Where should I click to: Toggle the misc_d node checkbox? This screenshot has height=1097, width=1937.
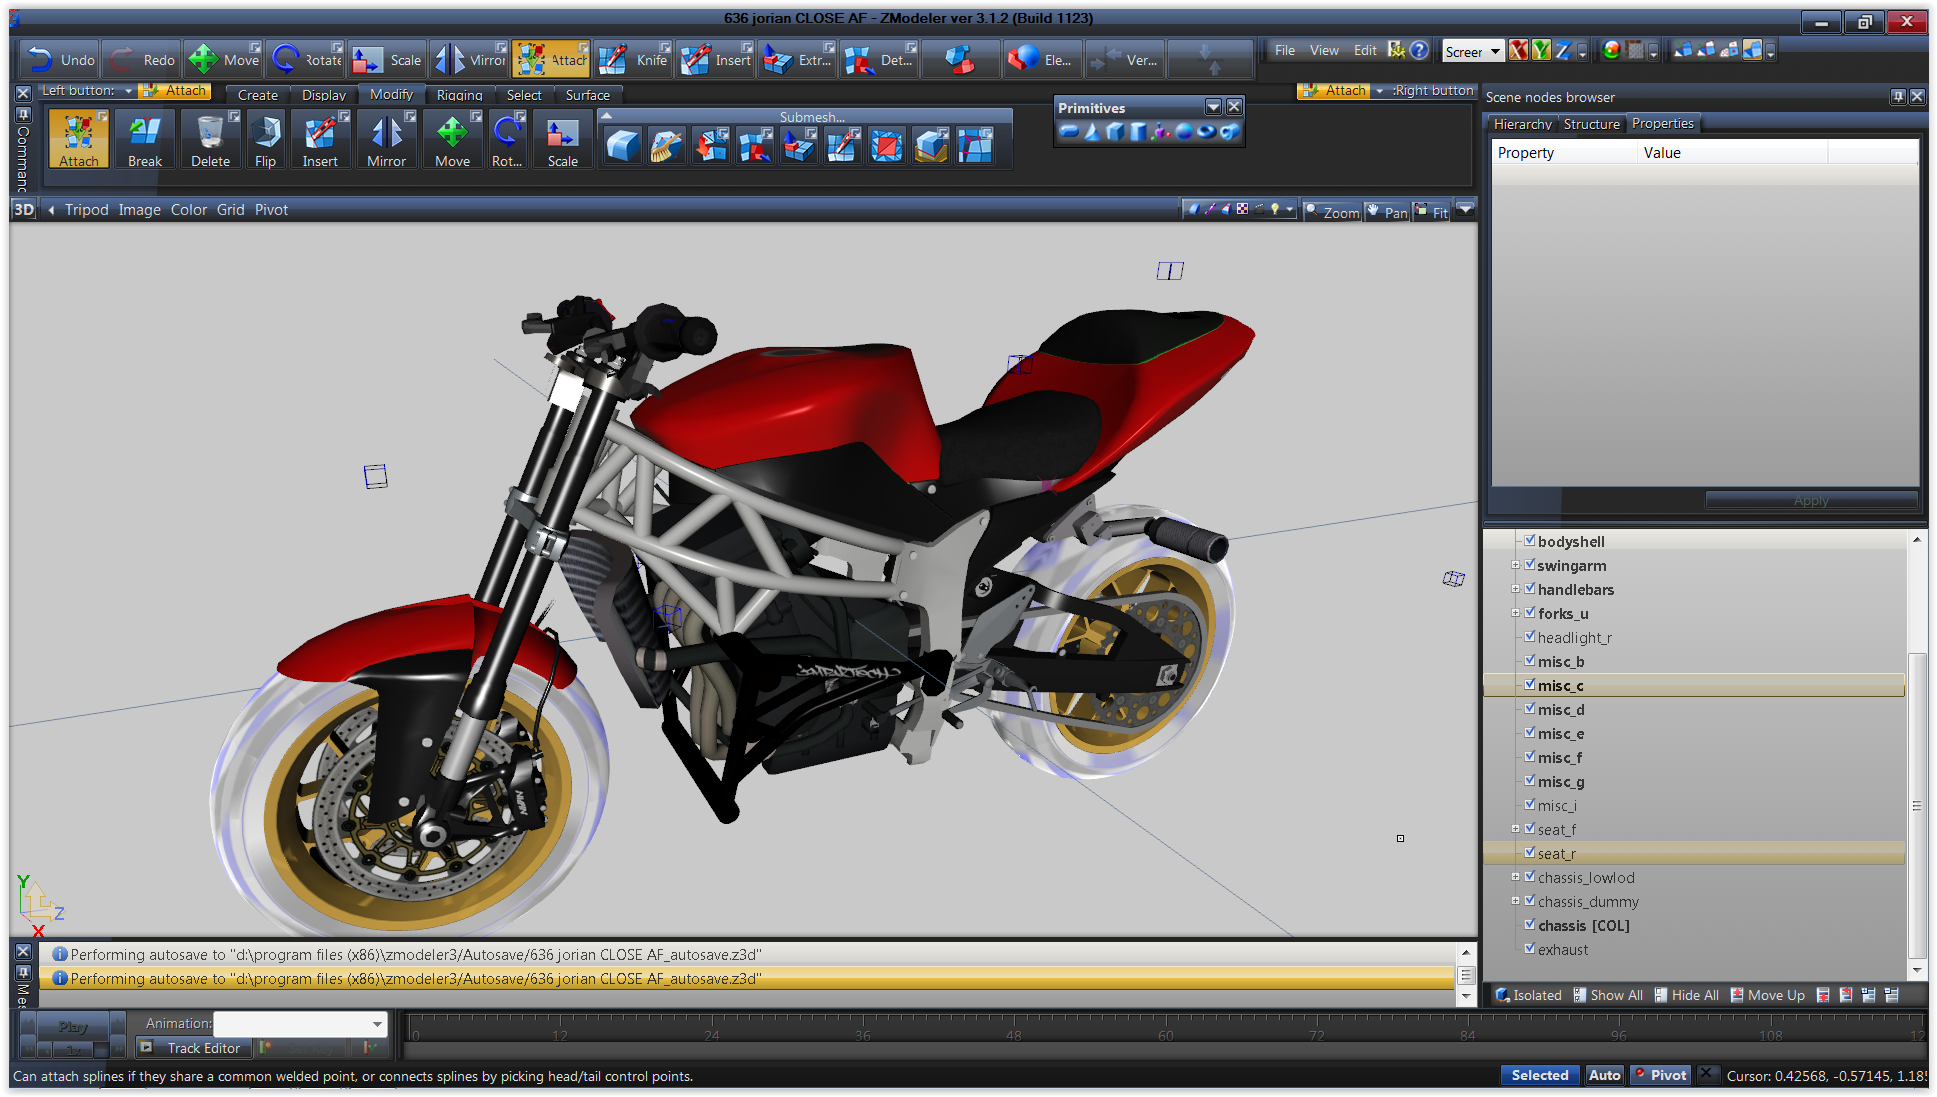(1529, 708)
